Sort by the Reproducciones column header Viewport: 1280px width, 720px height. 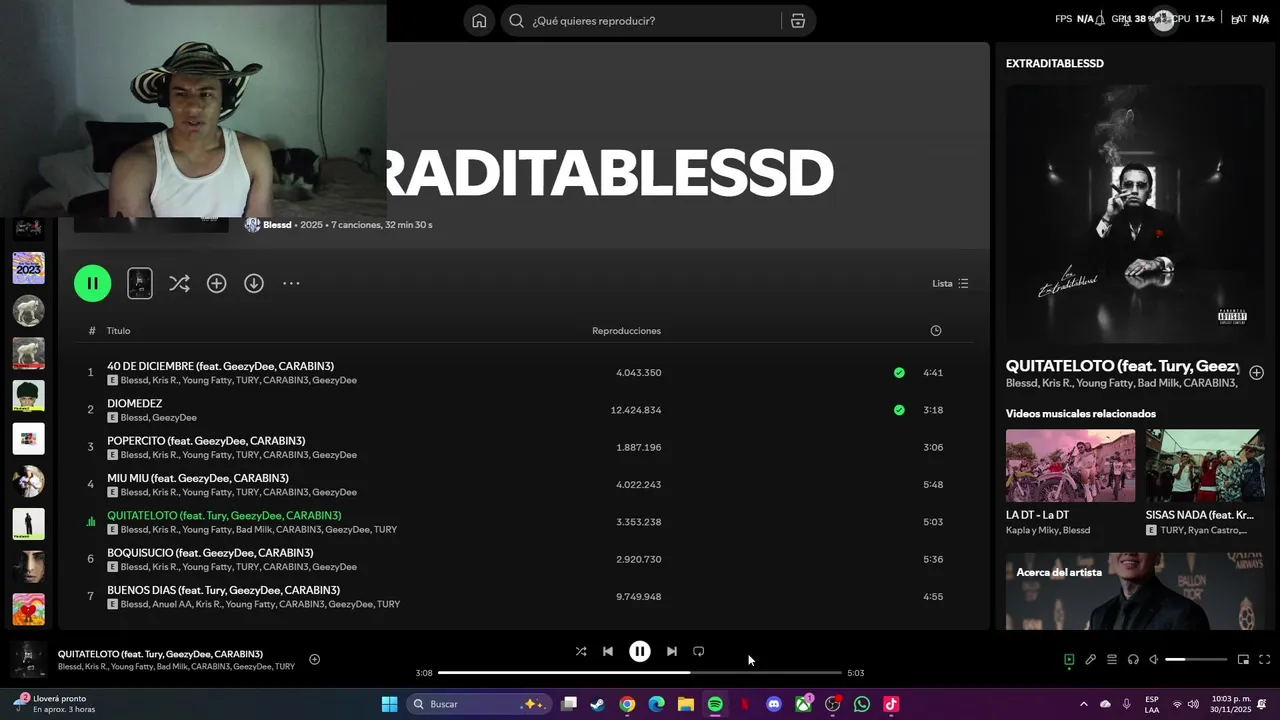point(626,331)
